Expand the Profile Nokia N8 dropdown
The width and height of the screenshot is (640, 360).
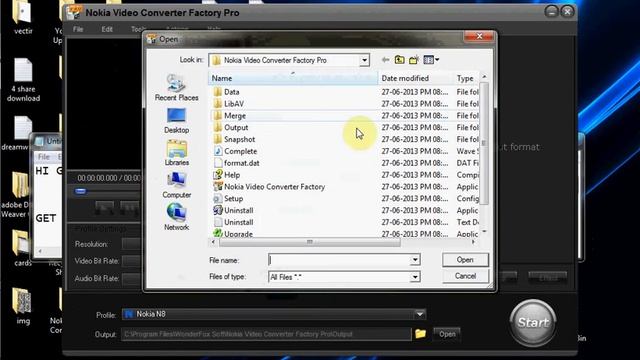[x=420, y=314]
